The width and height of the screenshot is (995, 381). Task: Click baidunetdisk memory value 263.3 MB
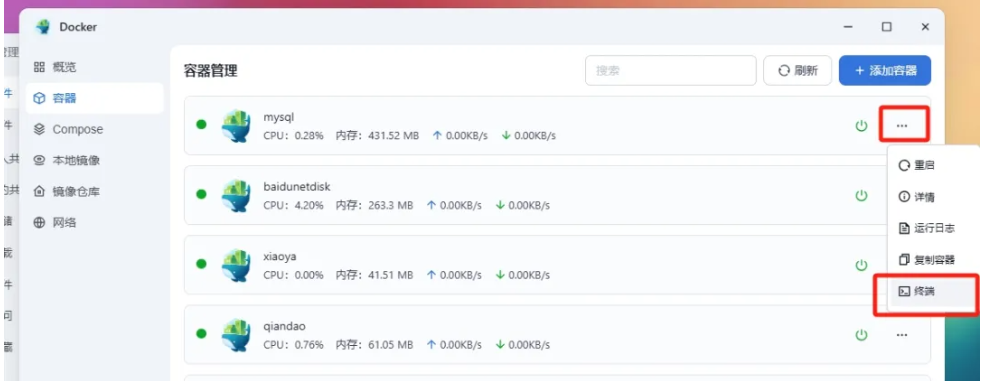pos(392,206)
